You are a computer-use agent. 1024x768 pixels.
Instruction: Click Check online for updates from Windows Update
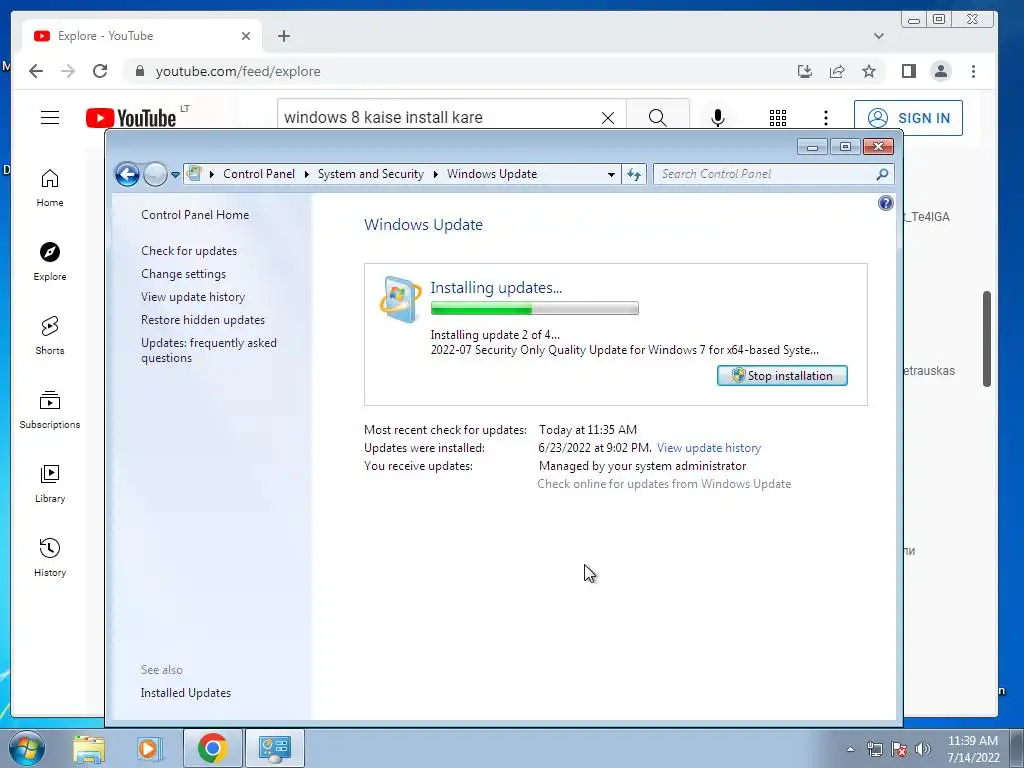point(664,484)
